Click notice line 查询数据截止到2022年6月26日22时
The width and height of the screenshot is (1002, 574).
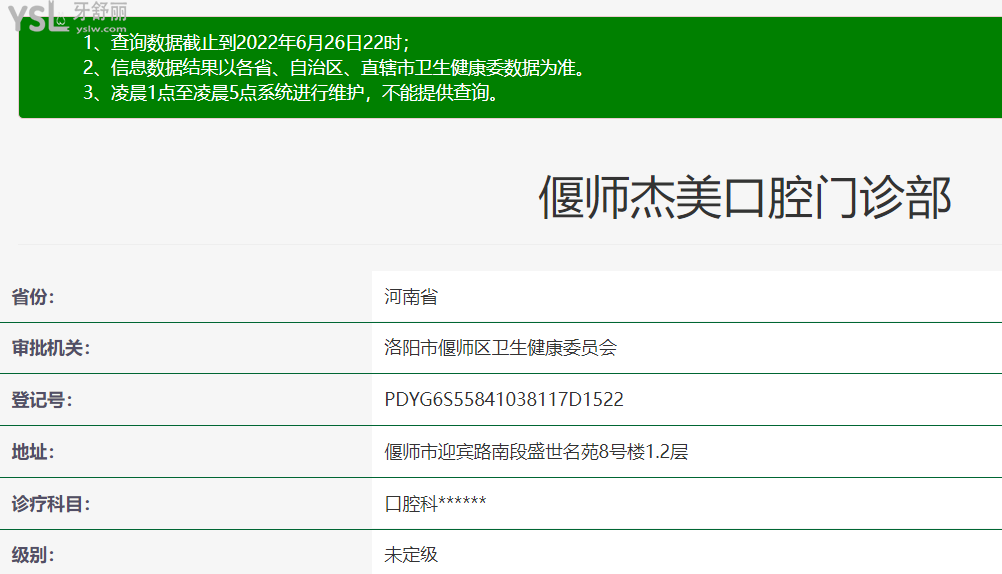click(x=247, y=43)
